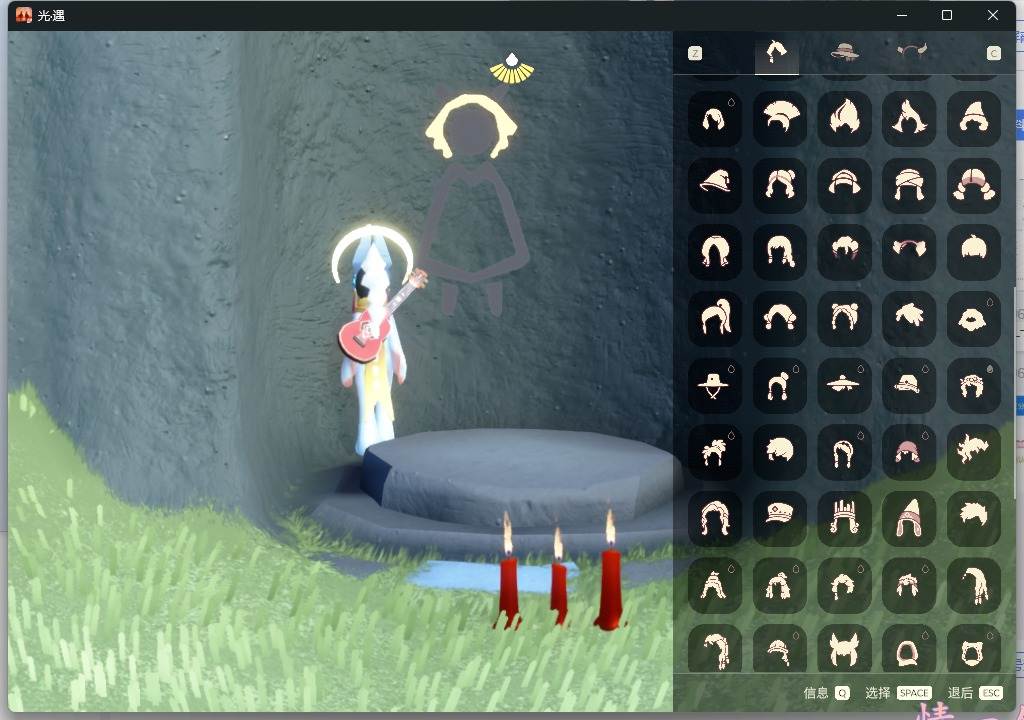
Task: Choose the floppy witch hat hairstyle
Action: (715, 185)
